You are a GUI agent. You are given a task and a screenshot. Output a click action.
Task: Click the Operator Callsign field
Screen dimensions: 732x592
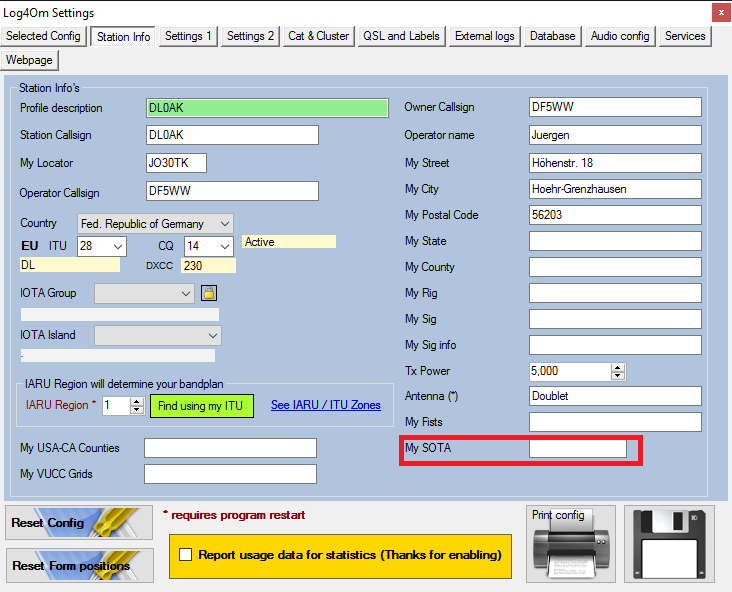[232, 191]
